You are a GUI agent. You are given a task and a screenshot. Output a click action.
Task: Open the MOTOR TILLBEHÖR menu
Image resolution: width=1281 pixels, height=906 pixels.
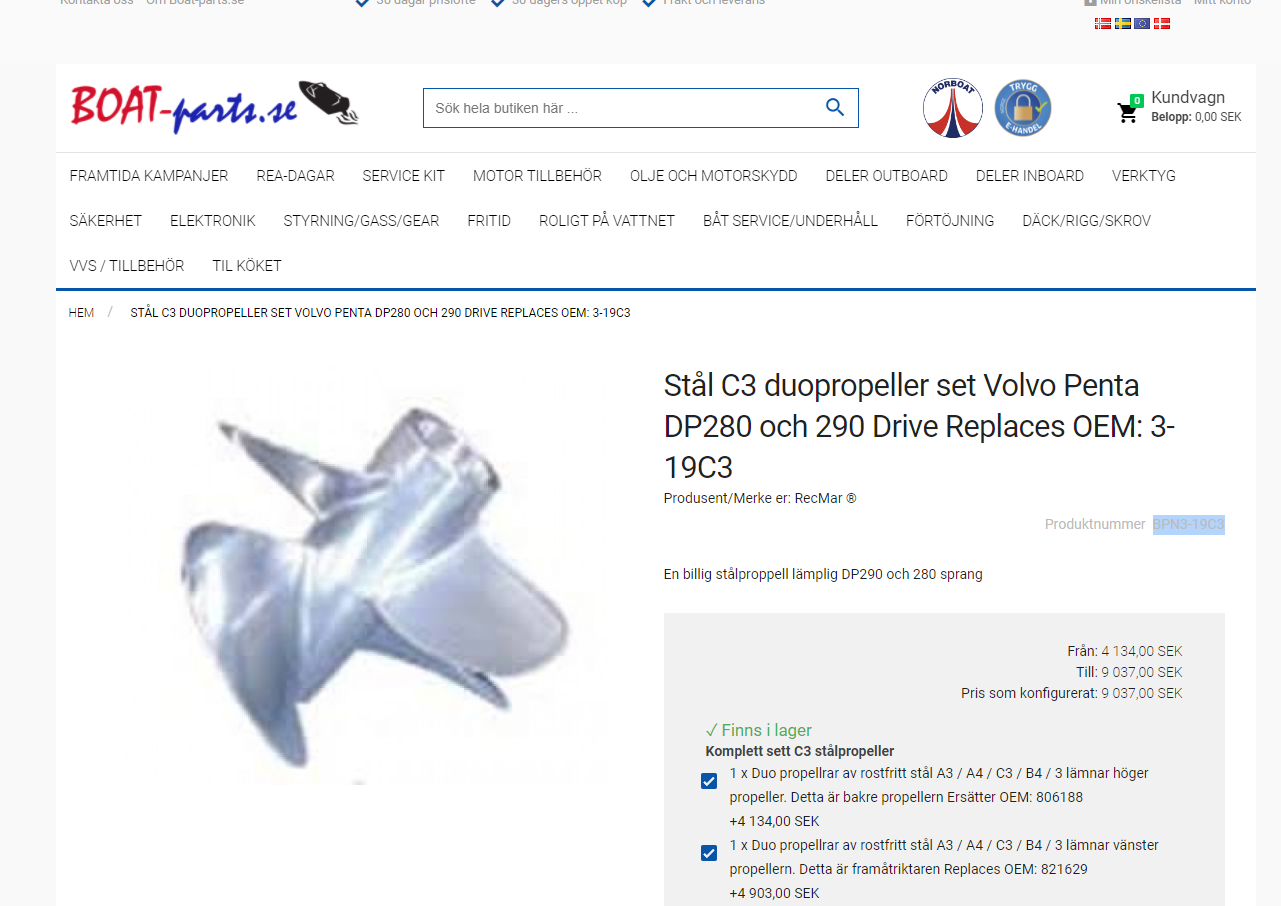(537, 176)
